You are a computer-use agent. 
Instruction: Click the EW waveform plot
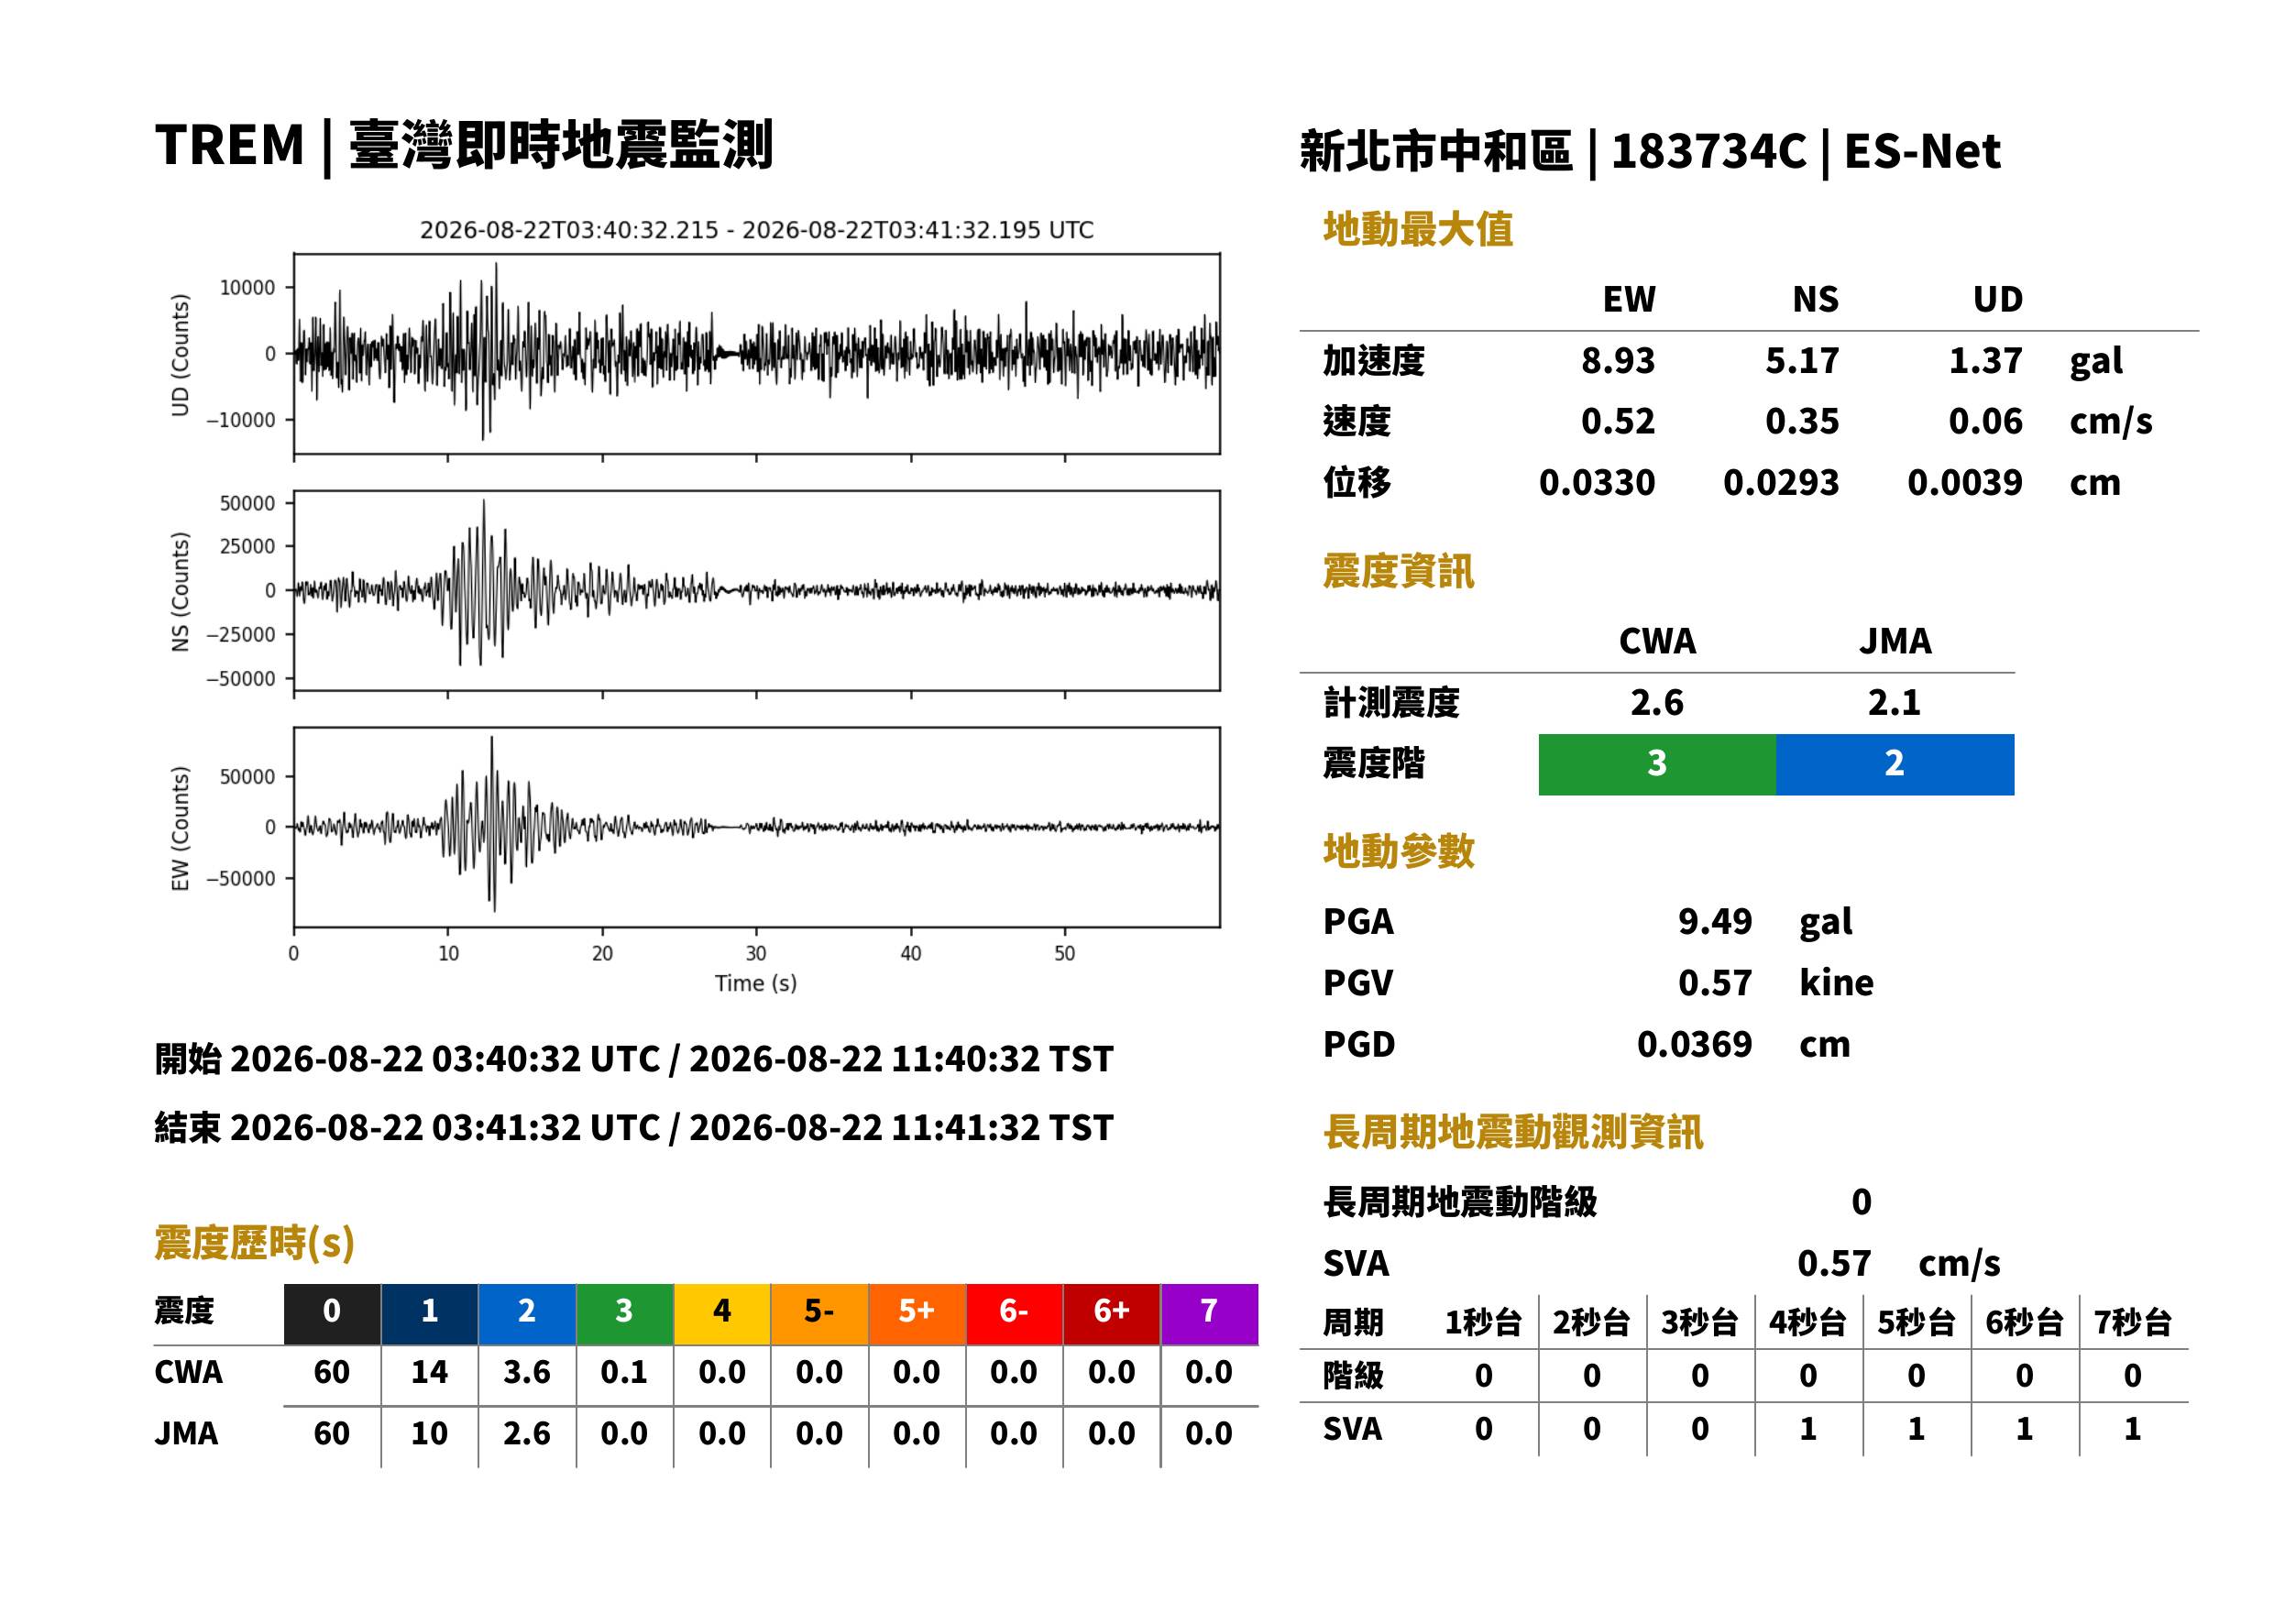point(756,827)
